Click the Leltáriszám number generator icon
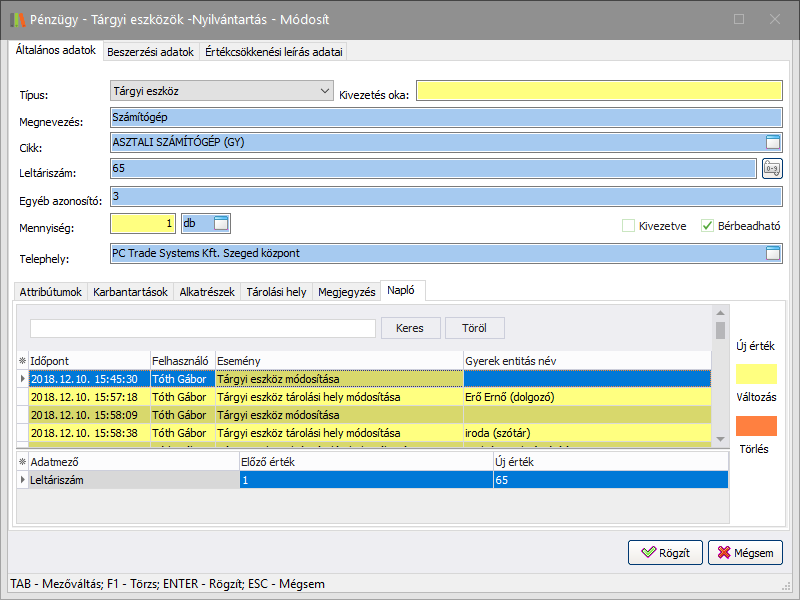 [772, 168]
